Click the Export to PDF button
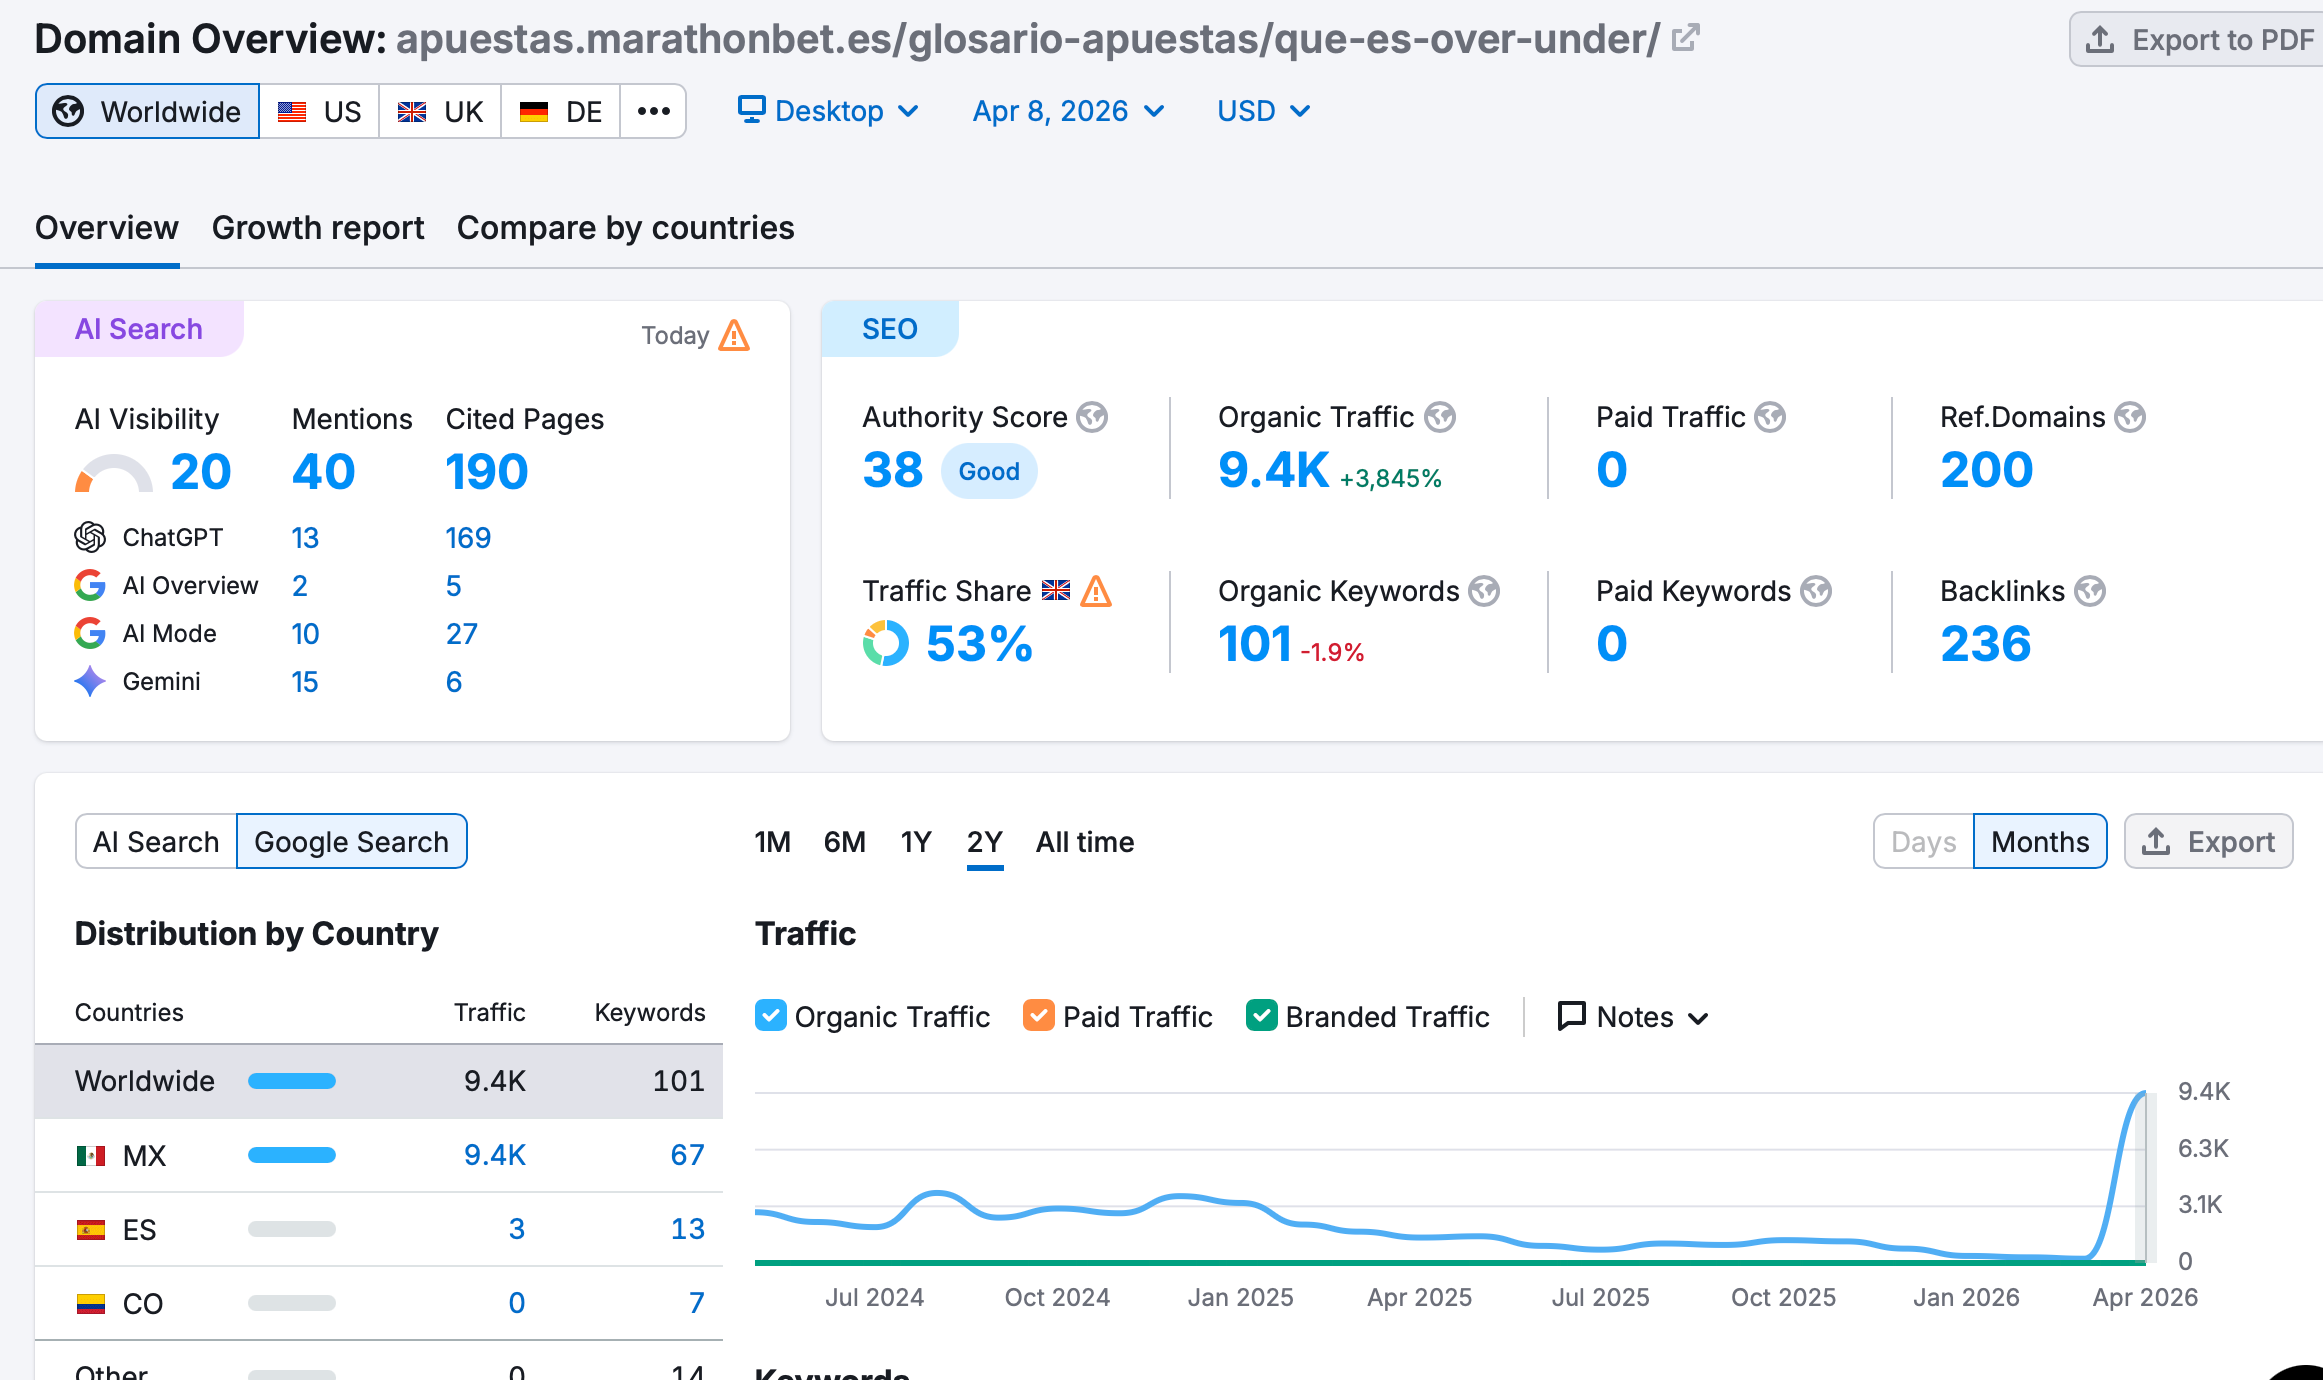This screenshot has width=2323, height=1380. (2200, 40)
